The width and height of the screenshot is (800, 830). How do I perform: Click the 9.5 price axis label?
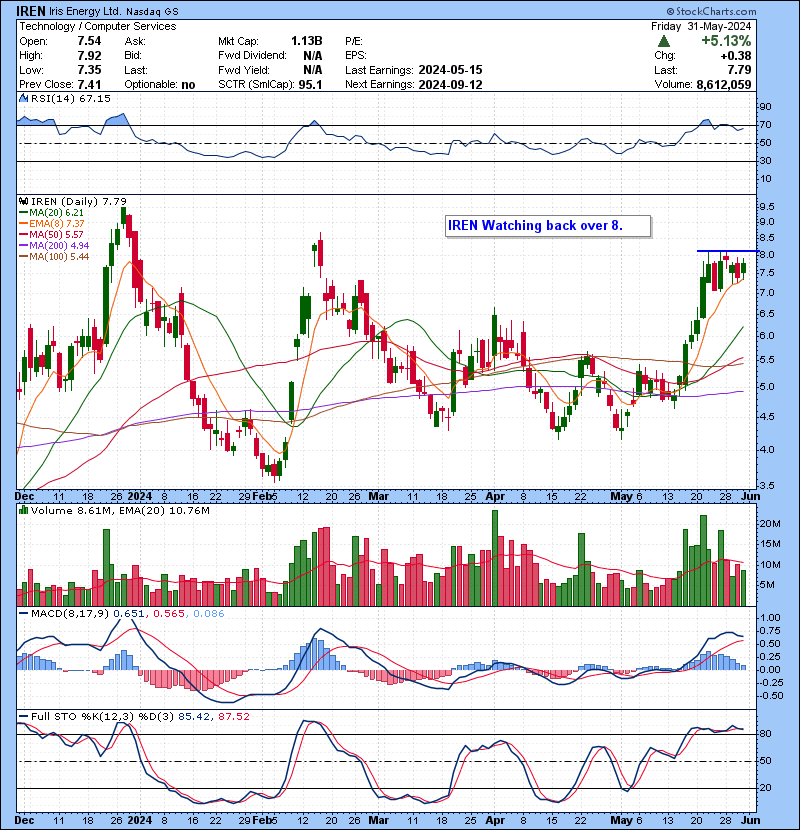point(767,206)
